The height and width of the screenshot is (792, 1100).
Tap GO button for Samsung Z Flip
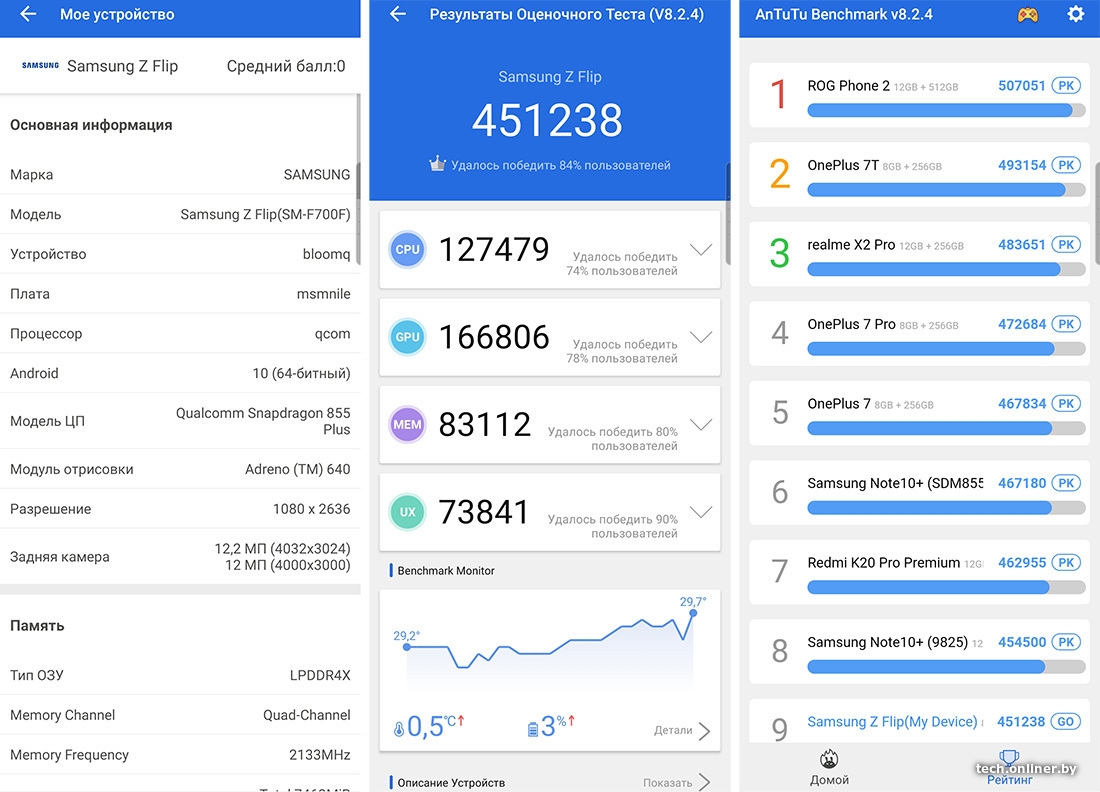[x=1066, y=722]
